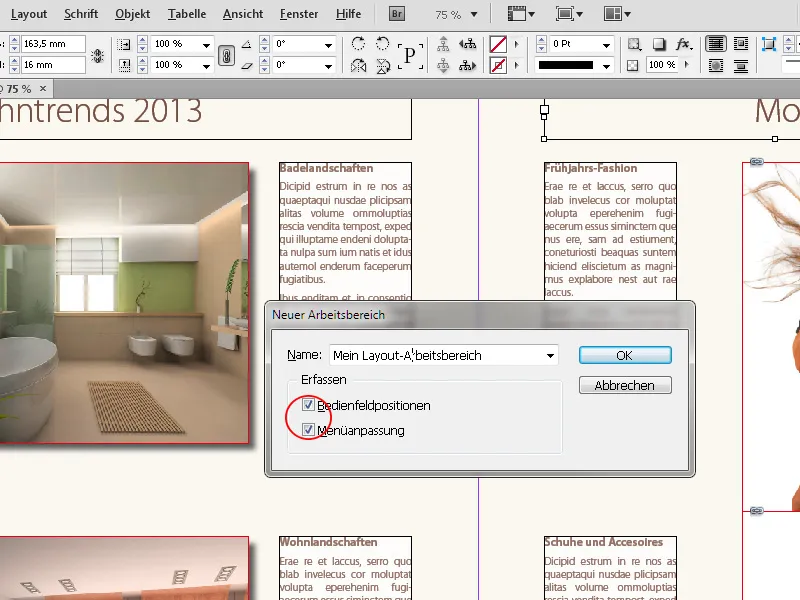Open the Hilfe menu

click(348, 14)
